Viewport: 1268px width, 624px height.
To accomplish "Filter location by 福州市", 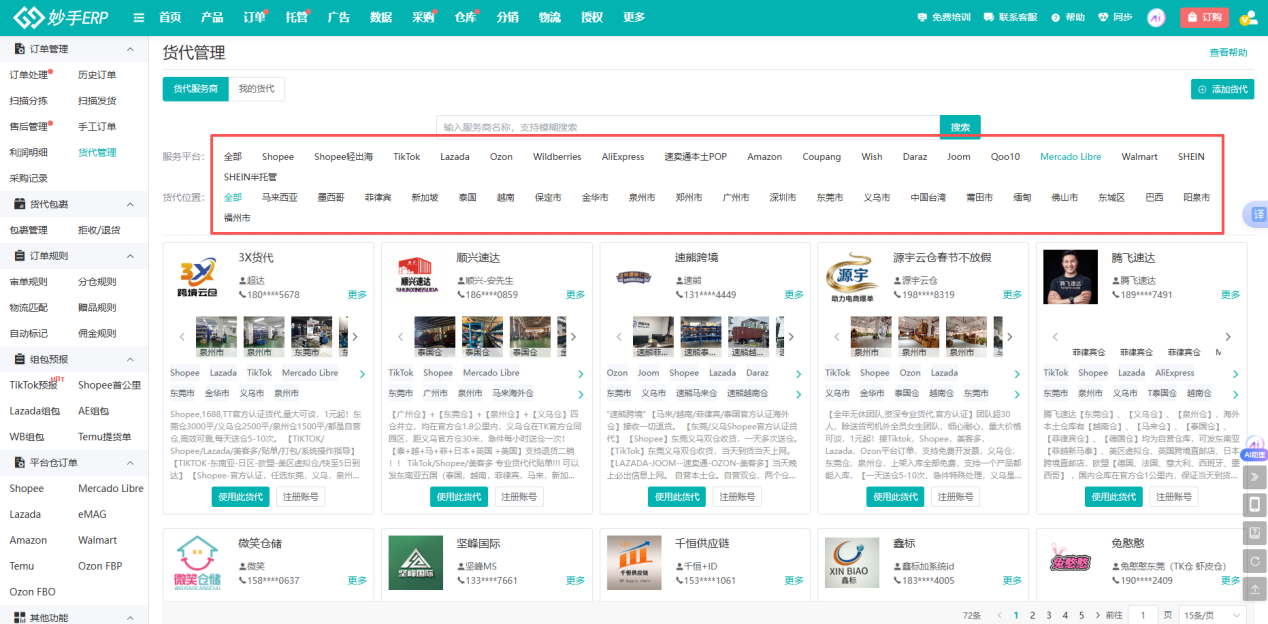I will (x=237, y=217).
